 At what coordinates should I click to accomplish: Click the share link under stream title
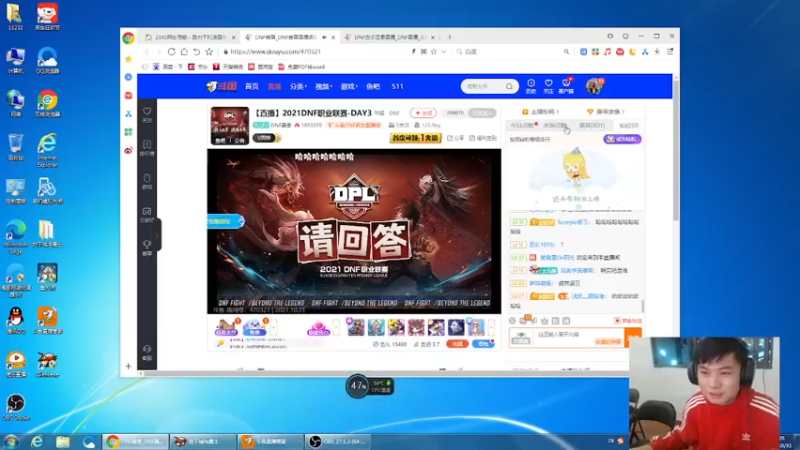(455, 138)
